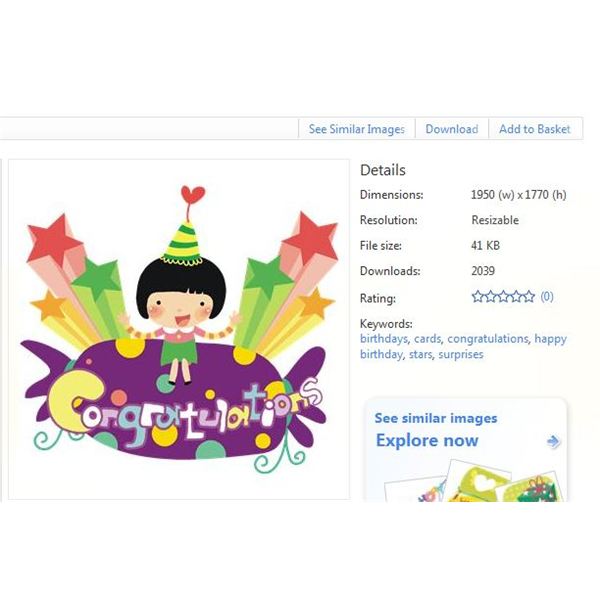Select the cards keyword link
600x600 pixels.
(427, 339)
